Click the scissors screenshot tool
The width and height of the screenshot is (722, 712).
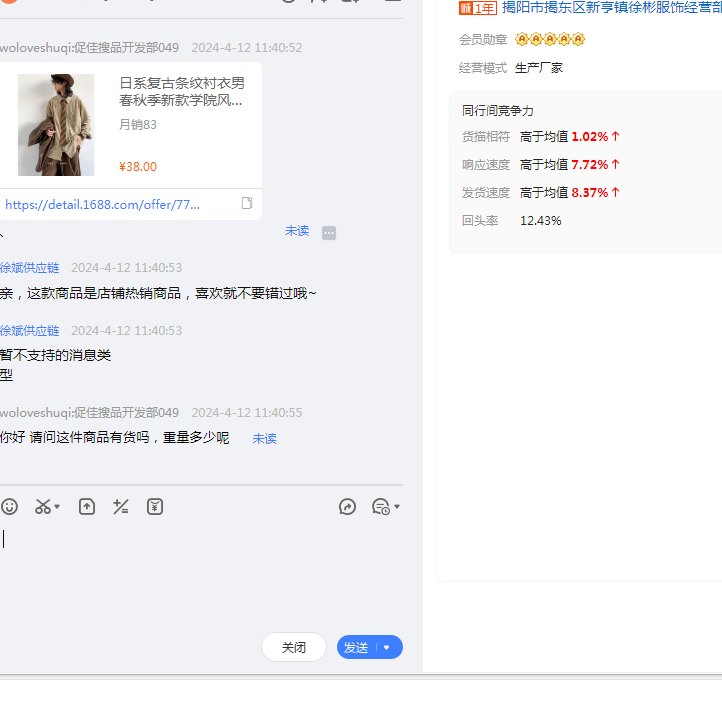[x=42, y=507]
